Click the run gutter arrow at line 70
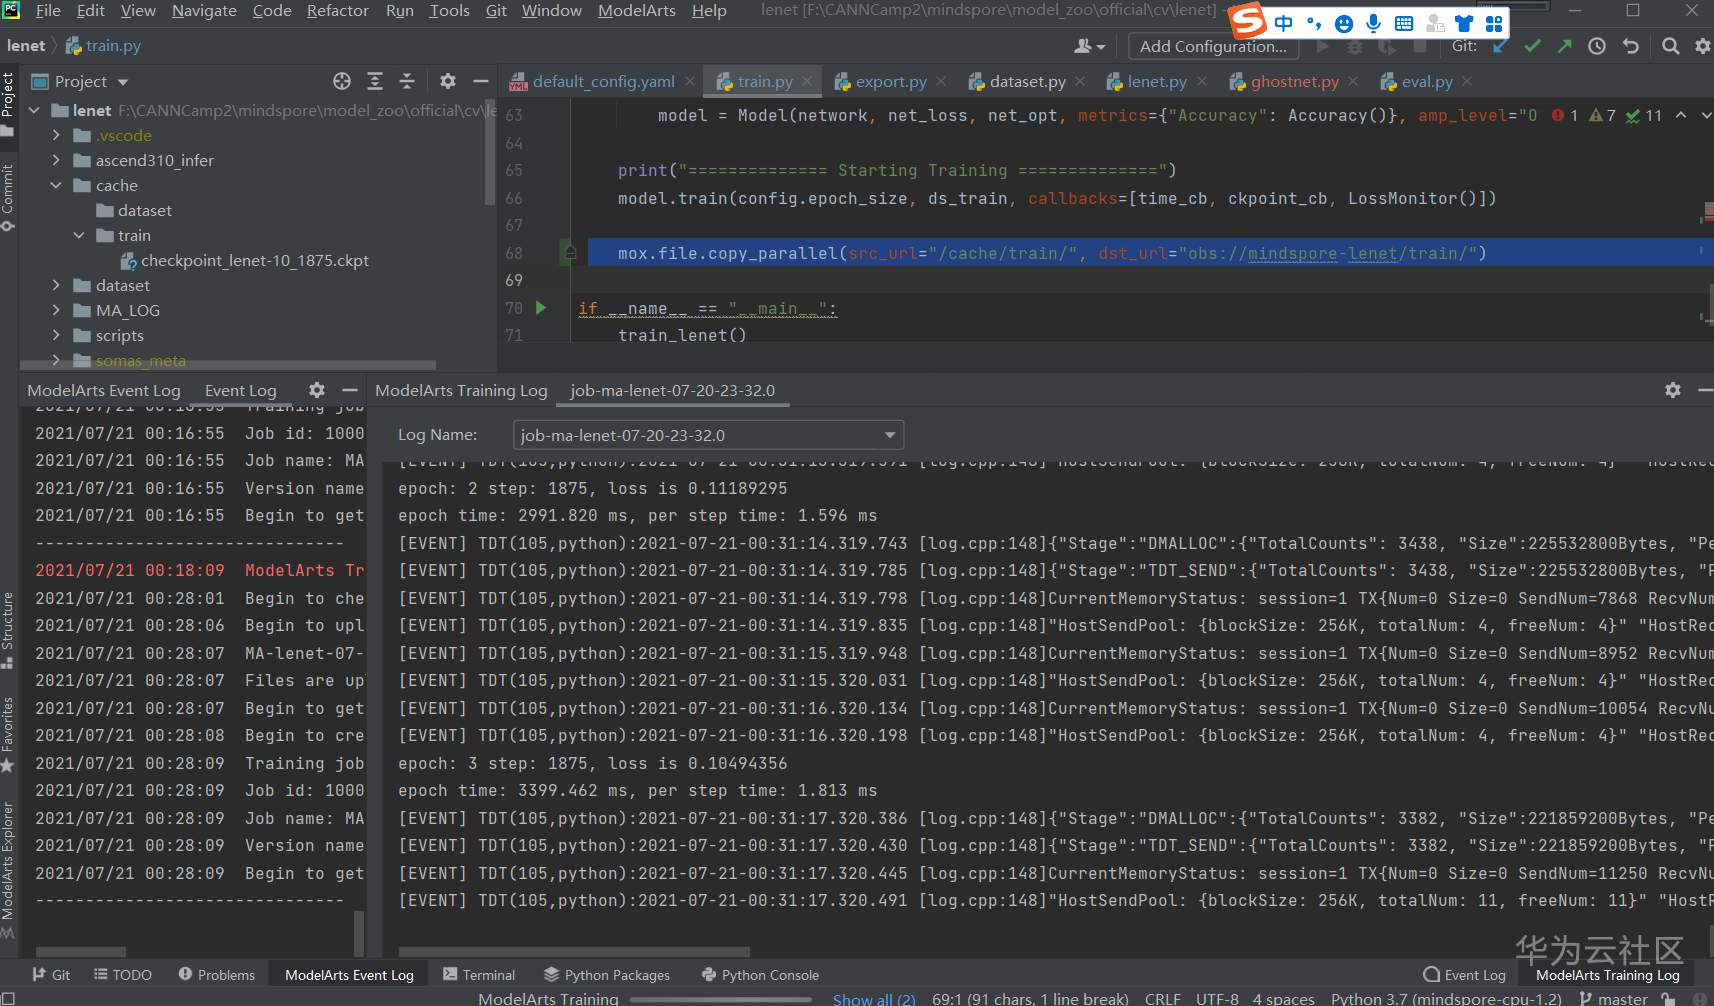1714x1006 pixels. pyautogui.click(x=541, y=308)
